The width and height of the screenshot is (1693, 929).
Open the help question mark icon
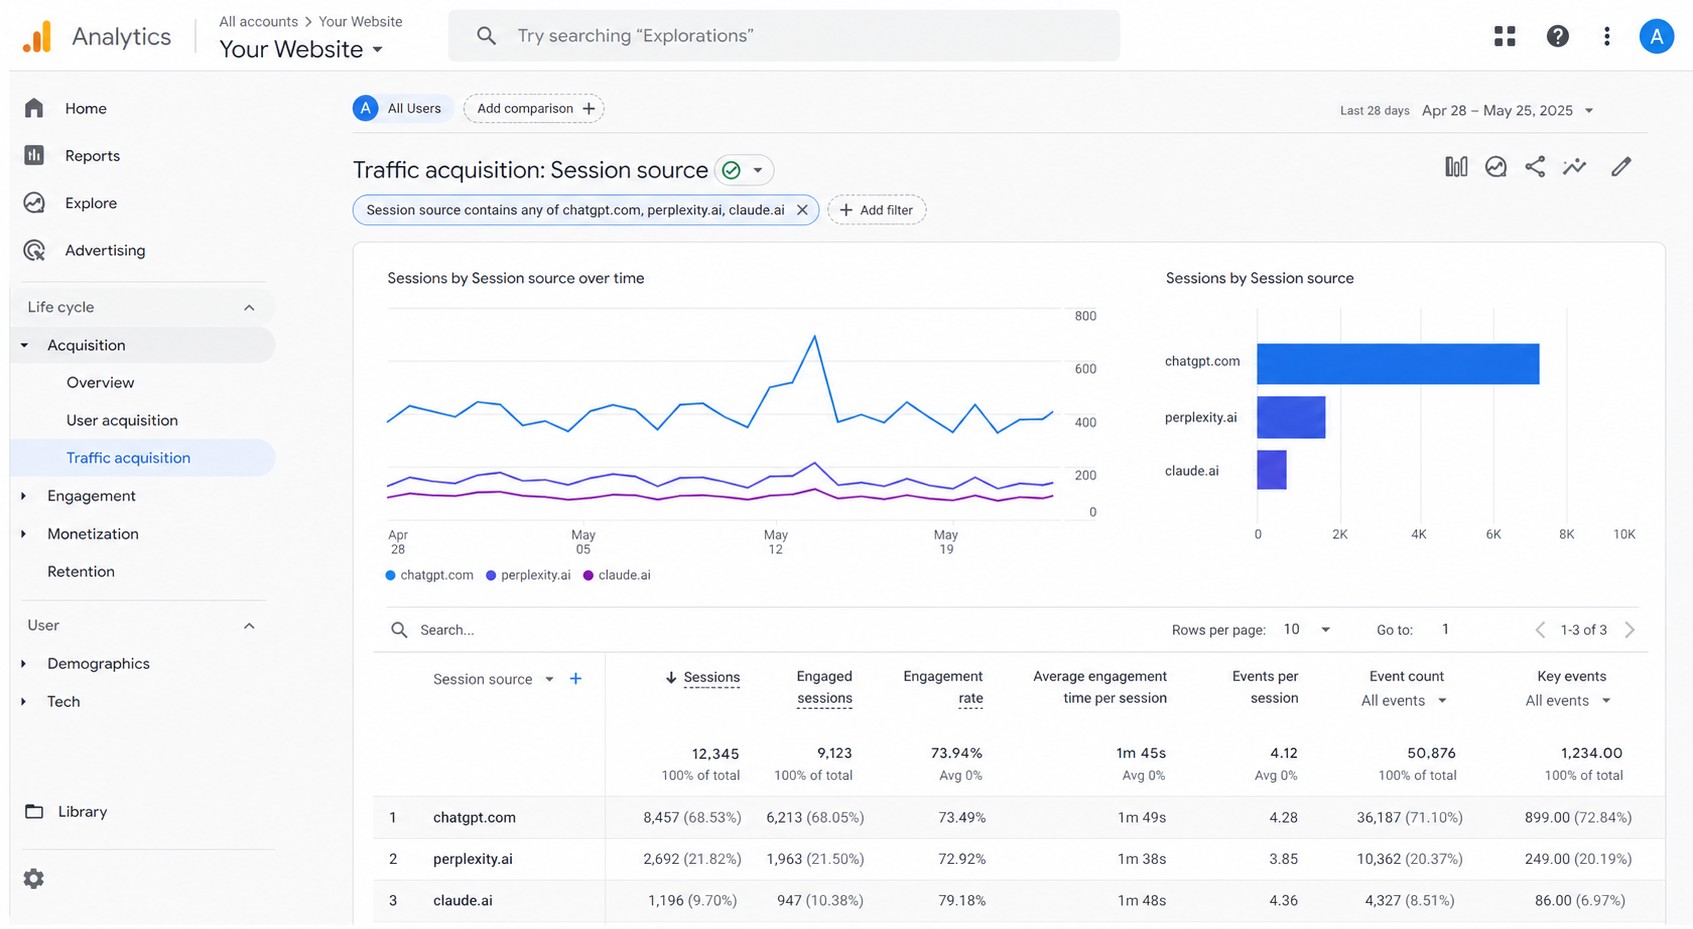tap(1557, 36)
